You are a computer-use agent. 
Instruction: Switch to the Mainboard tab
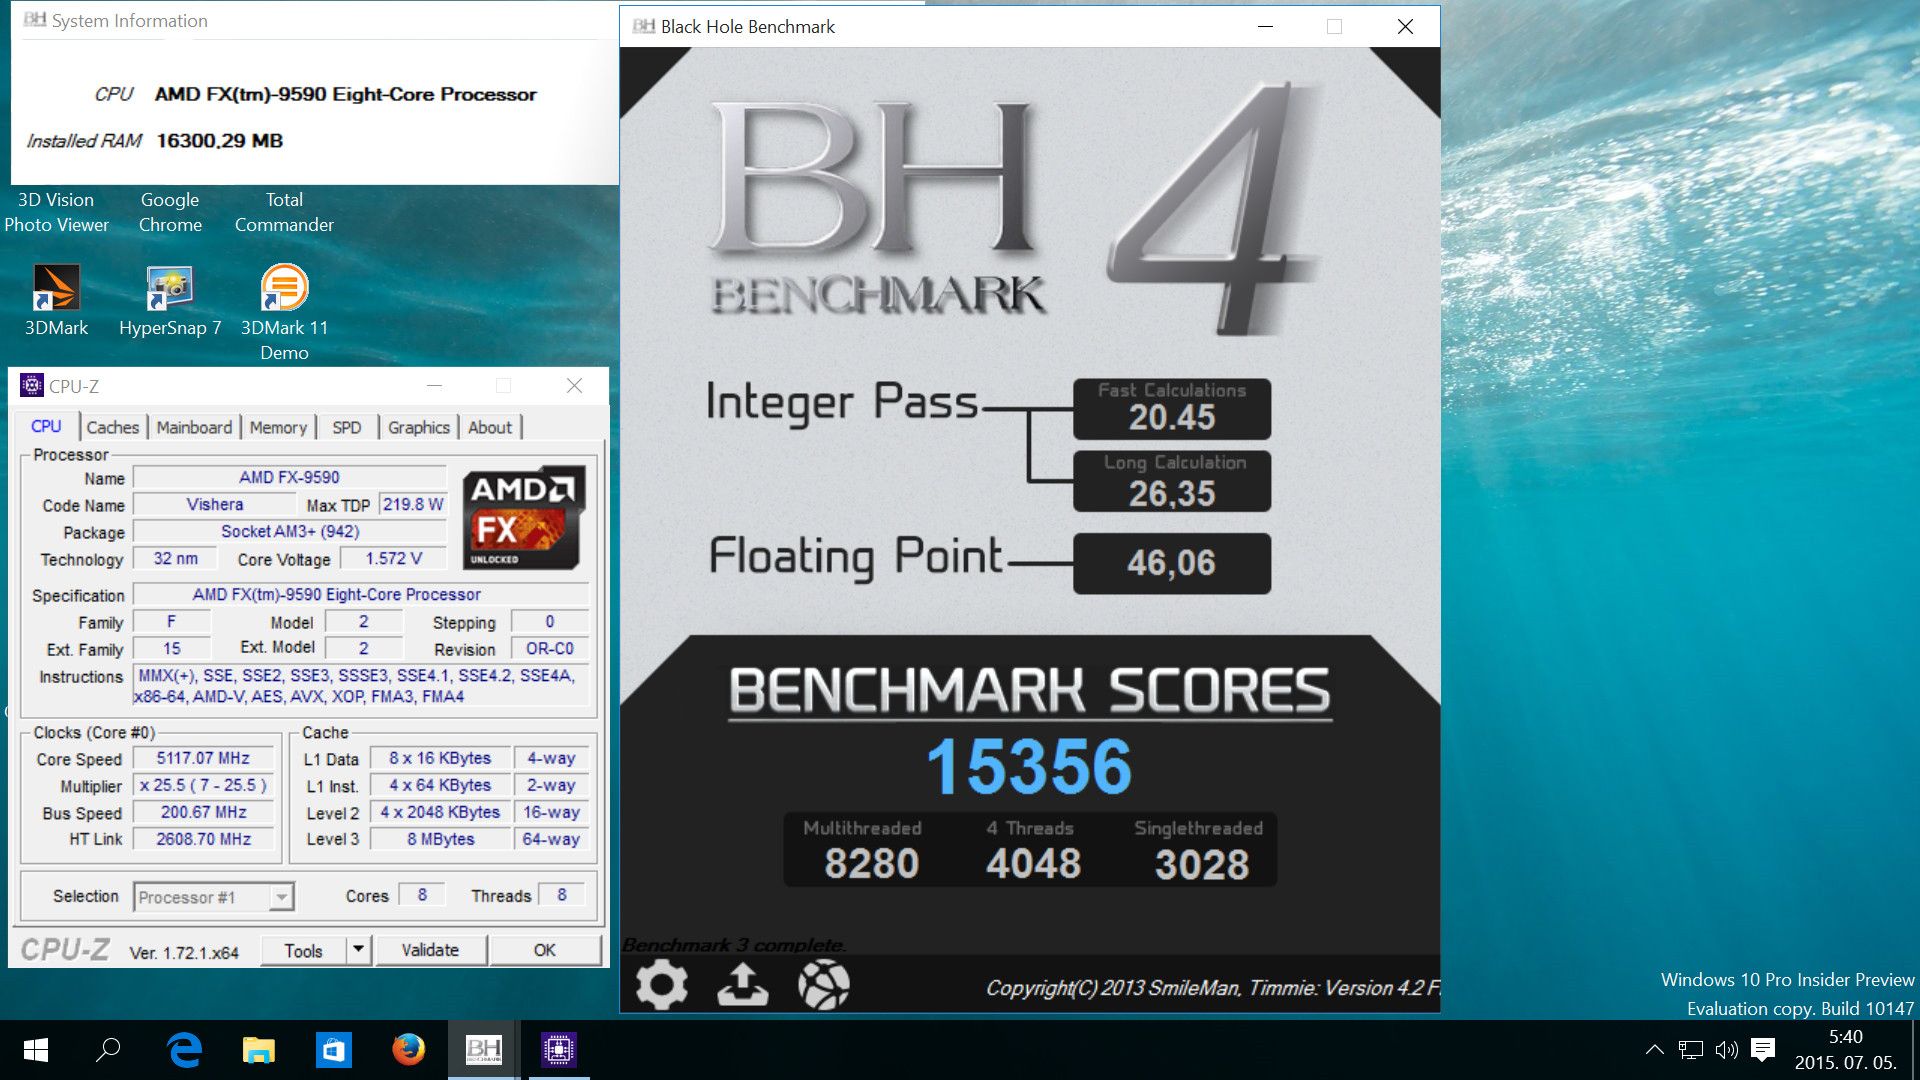(x=194, y=428)
